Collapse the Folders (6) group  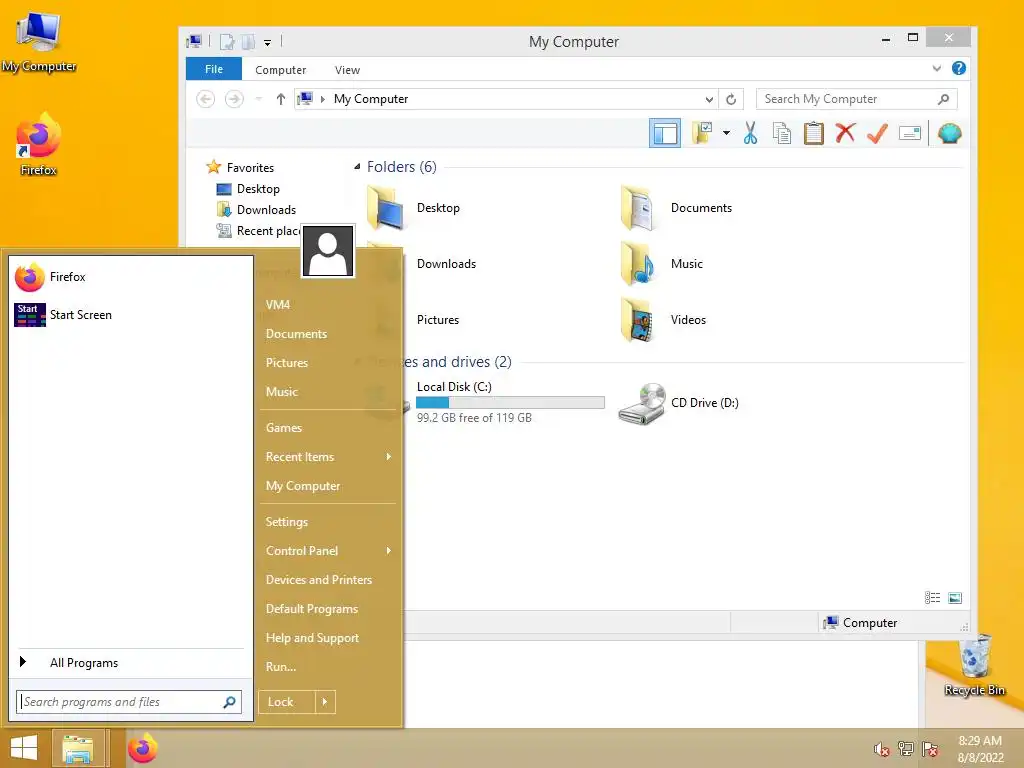(357, 167)
